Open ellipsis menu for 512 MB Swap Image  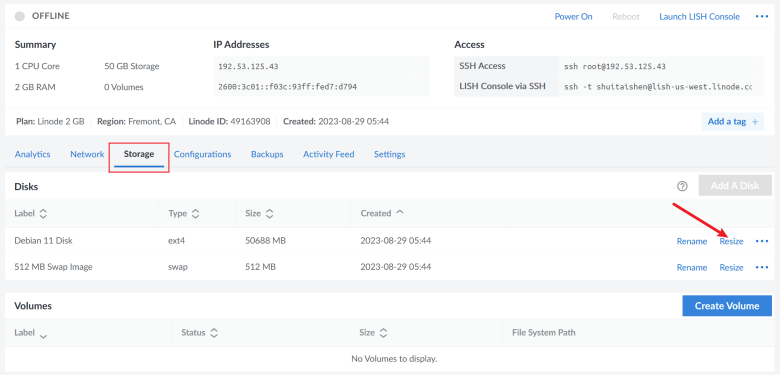pyautogui.click(x=762, y=268)
